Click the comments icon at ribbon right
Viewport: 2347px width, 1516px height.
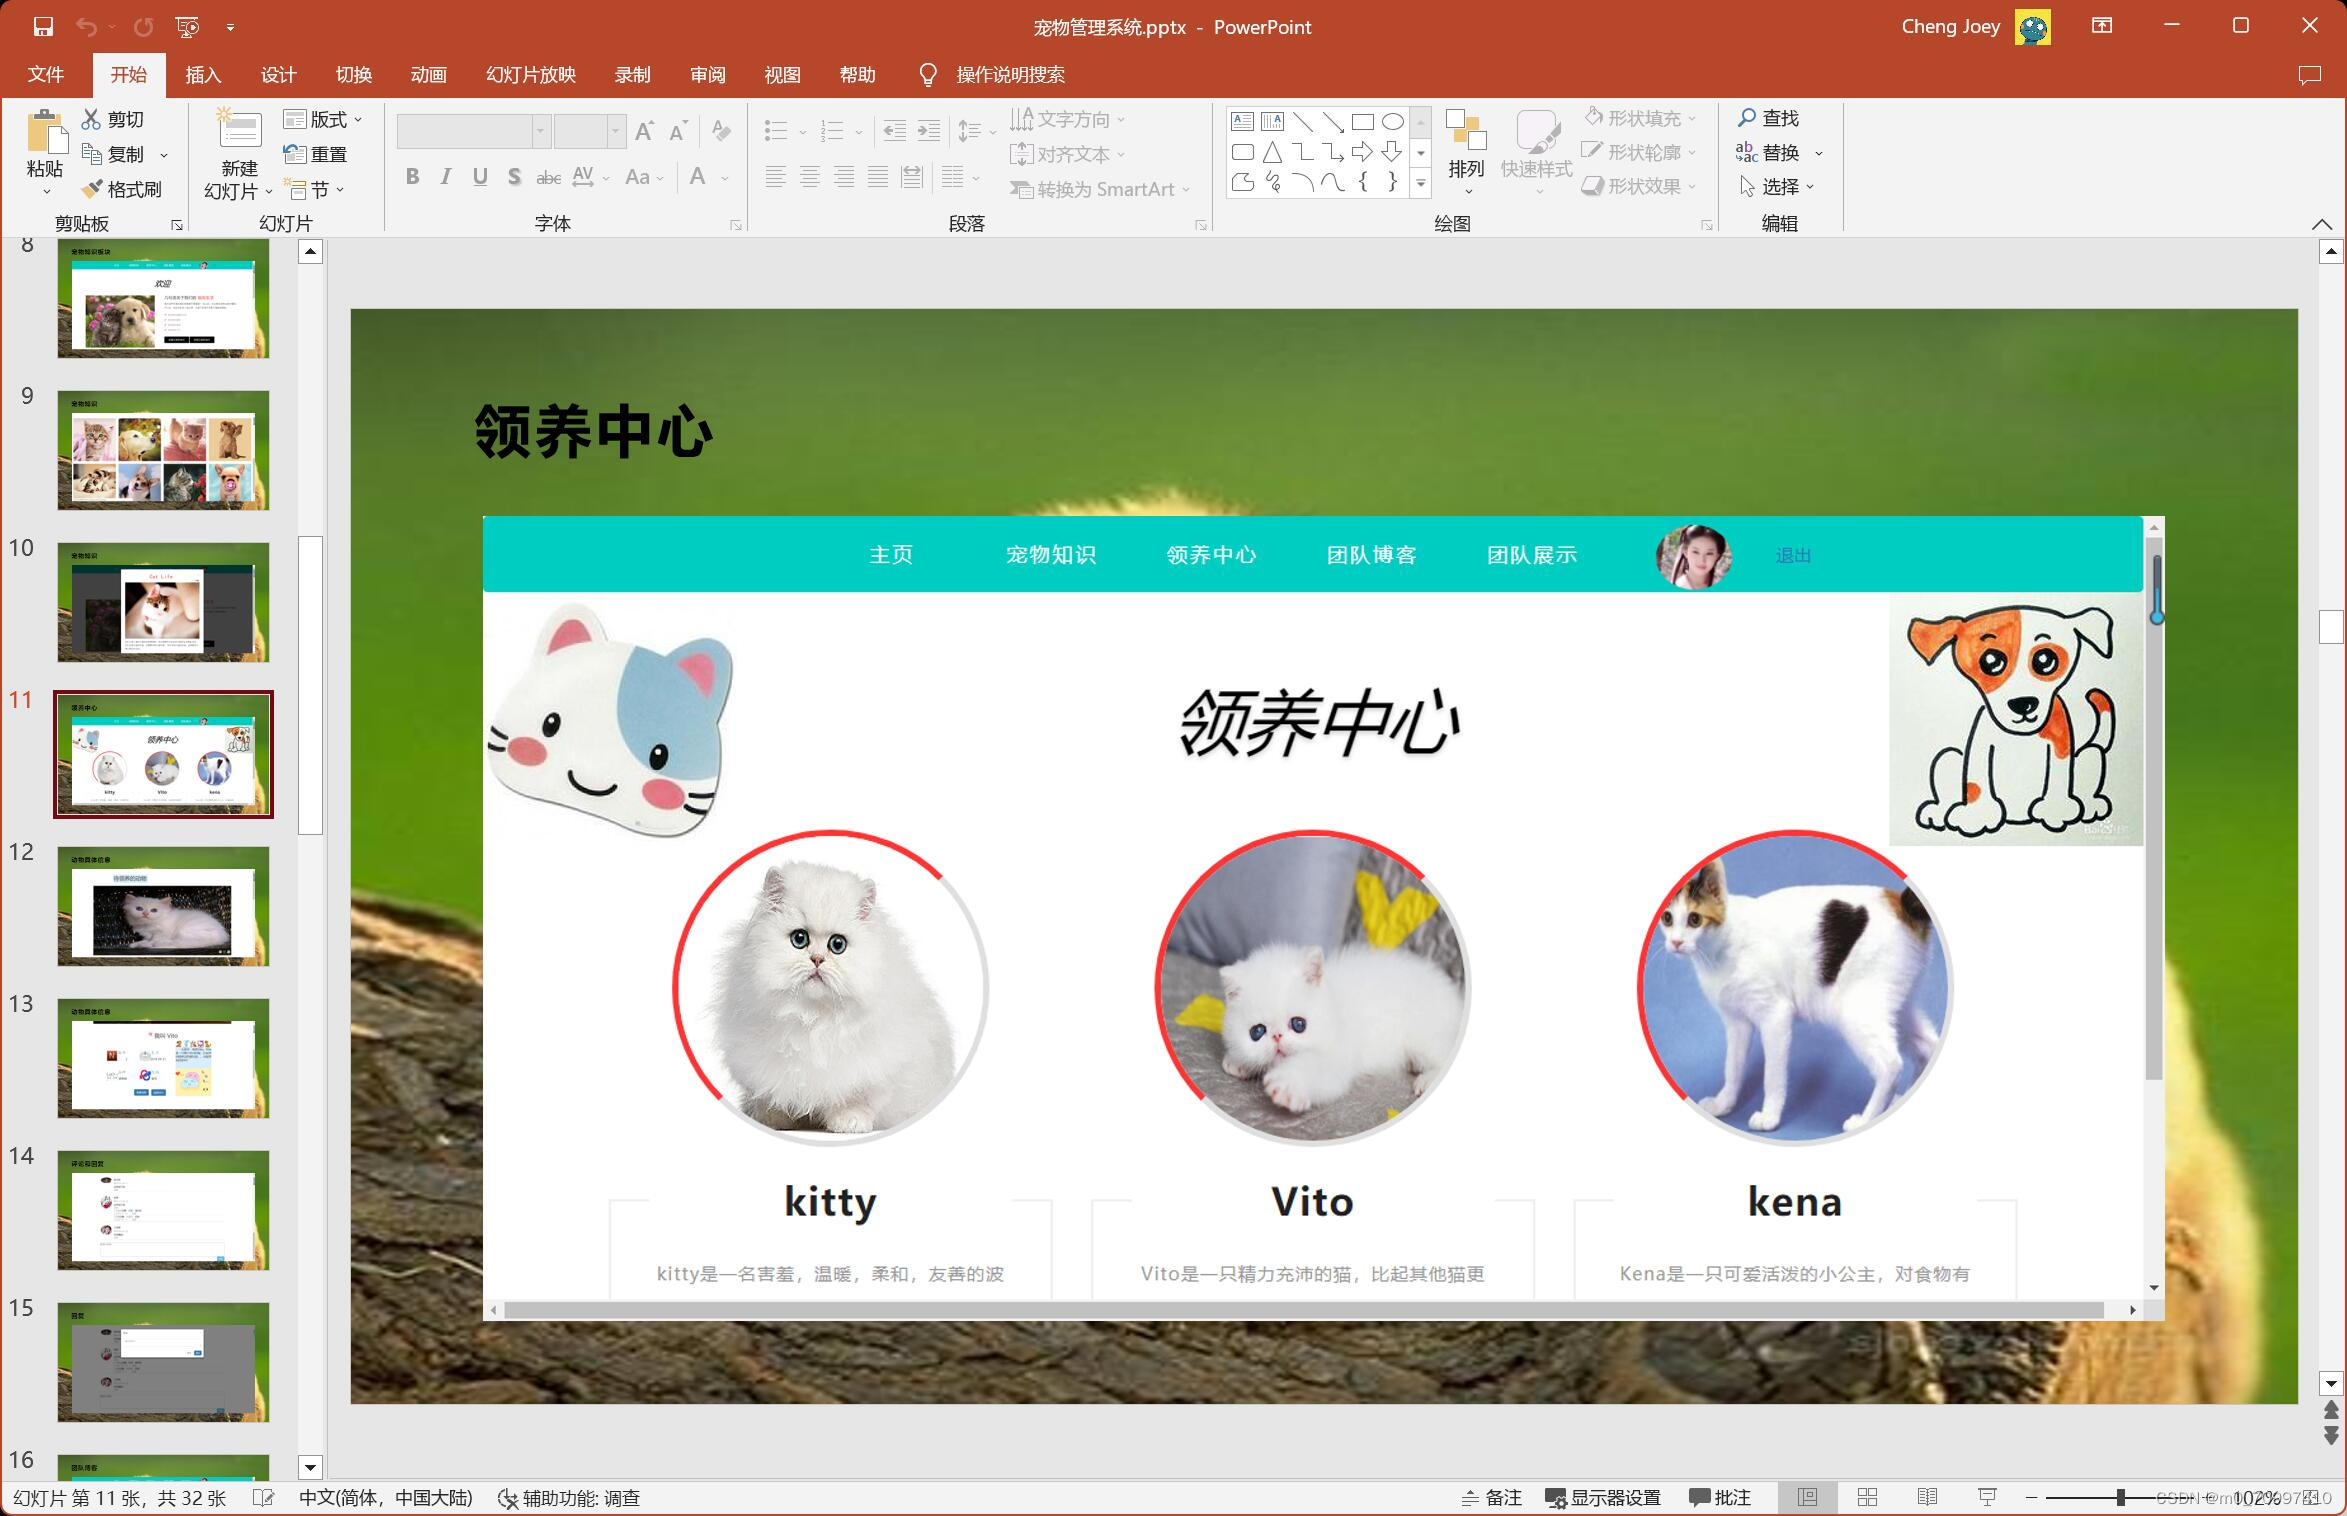point(2309,75)
